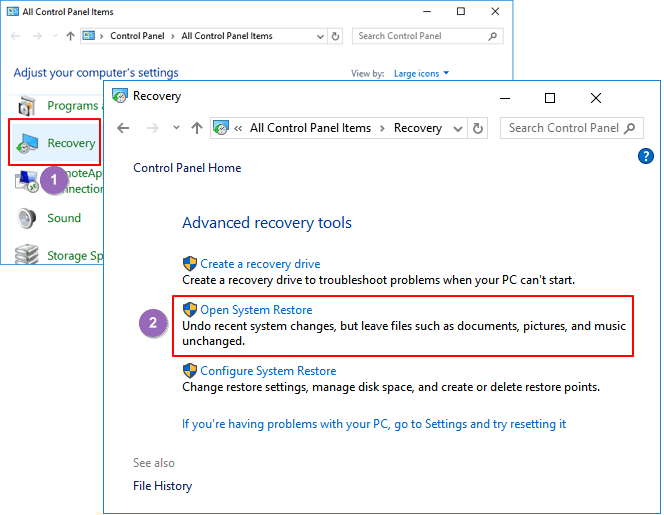Click the blue help question mark icon
The height and width of the screenshot is (515, 664).
(645, 156)
